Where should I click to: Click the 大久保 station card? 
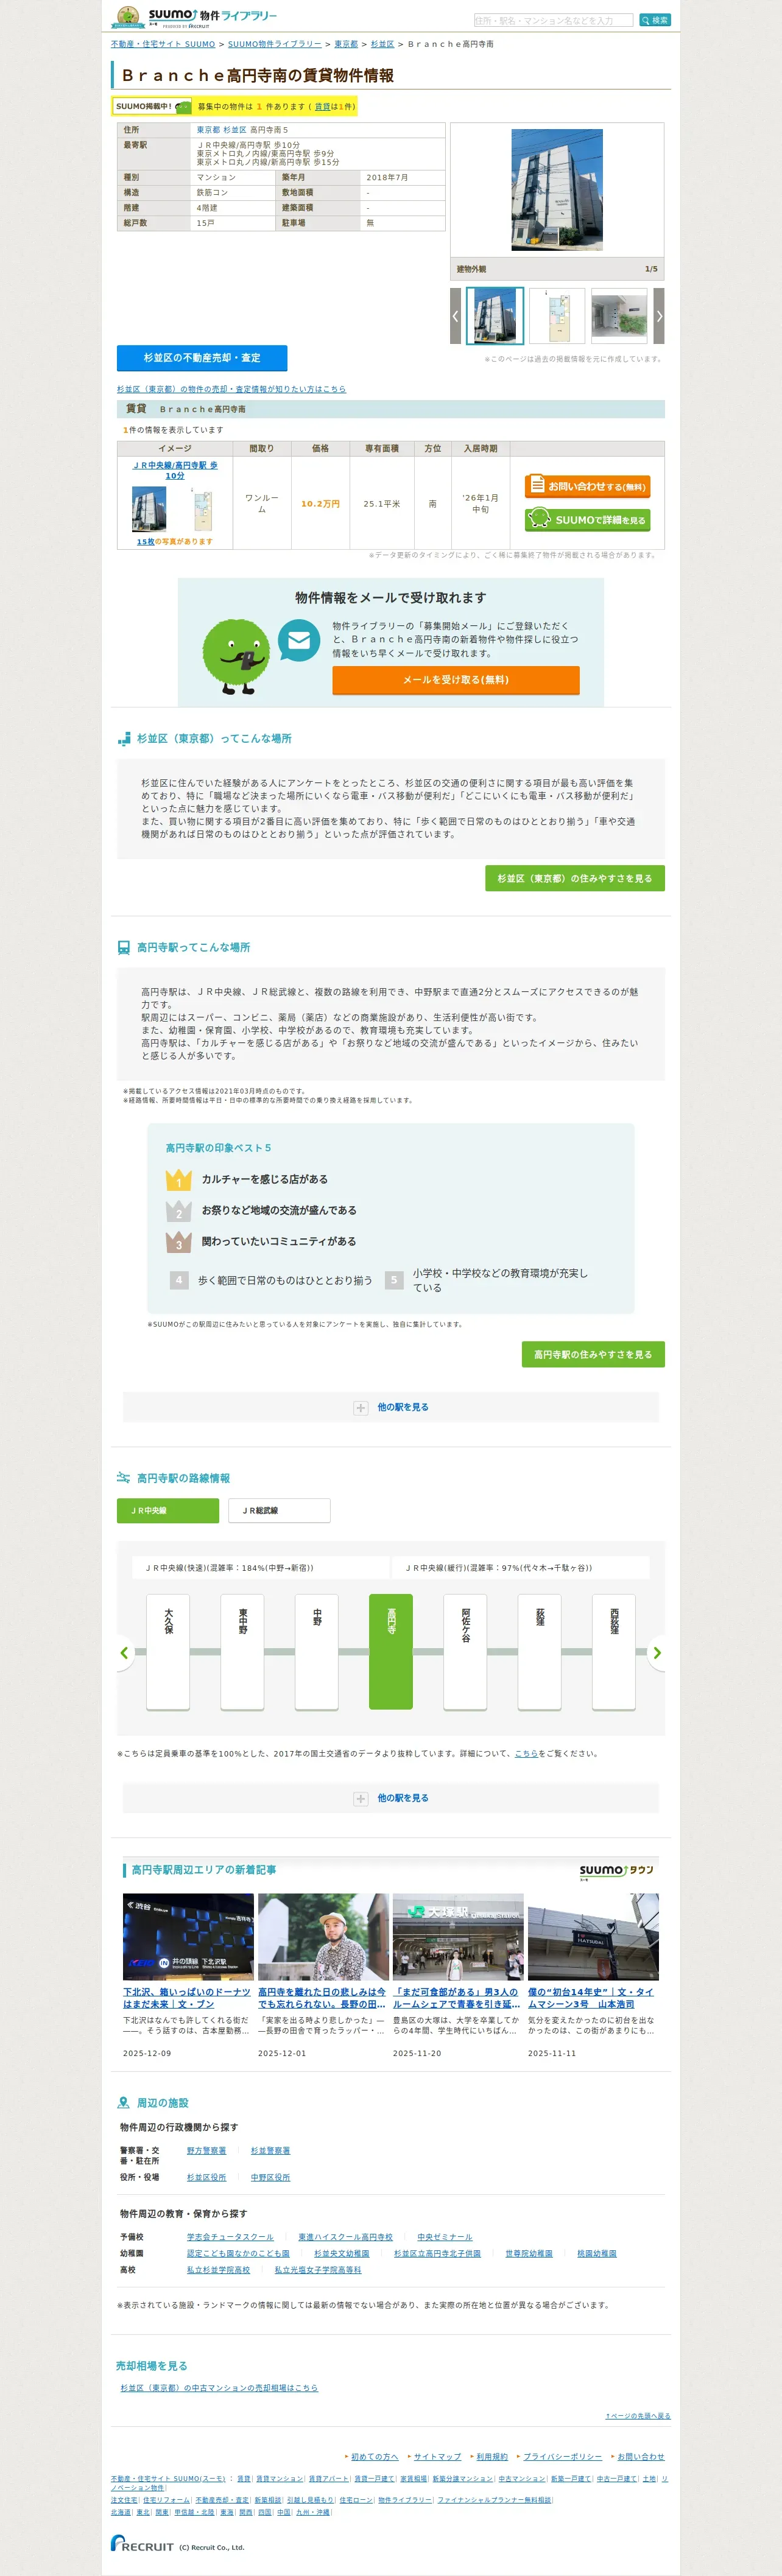click(x=168, y=1651)
